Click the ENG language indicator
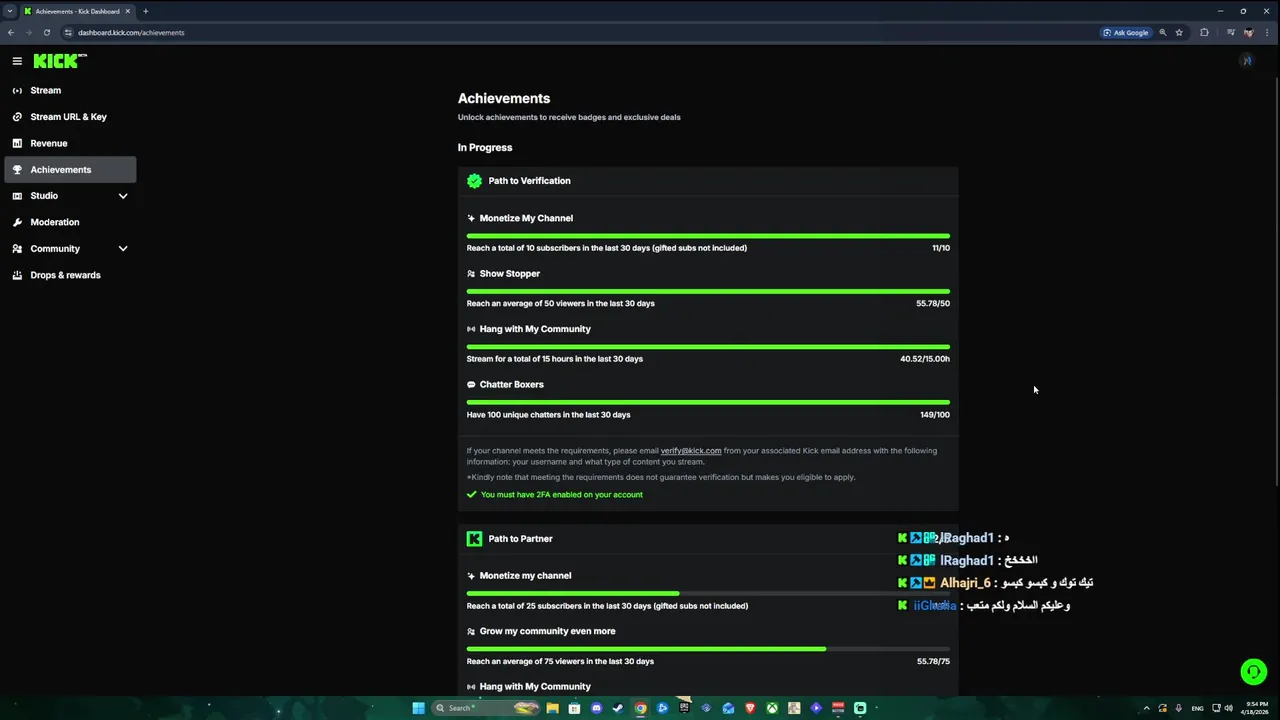The width and height of the screenshot is (1280, 720). click(x=1197, y=708)
